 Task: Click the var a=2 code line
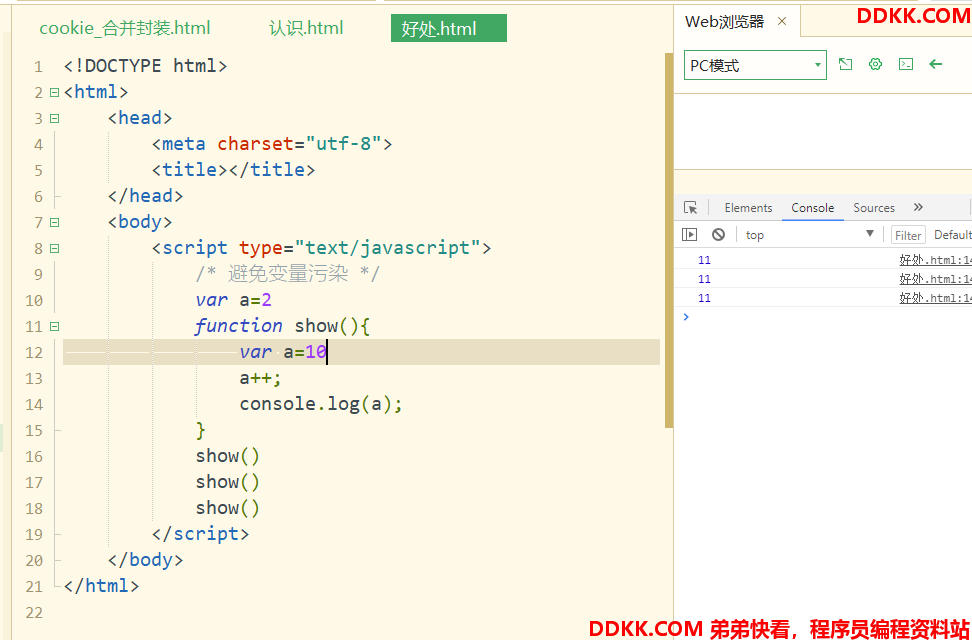[x=234, y=300]
